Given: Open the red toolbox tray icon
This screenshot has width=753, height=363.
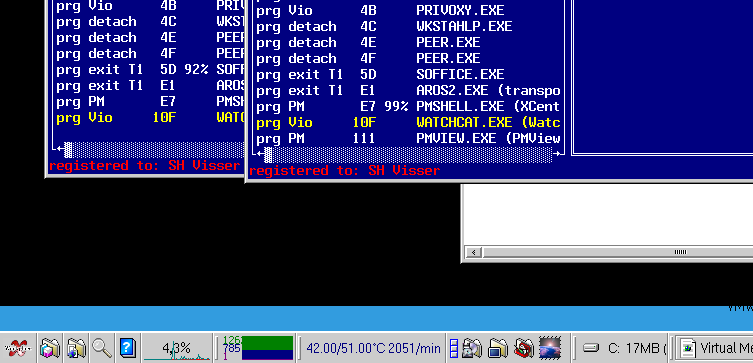Looking at the screenshot, I should (x=524, y=348).
